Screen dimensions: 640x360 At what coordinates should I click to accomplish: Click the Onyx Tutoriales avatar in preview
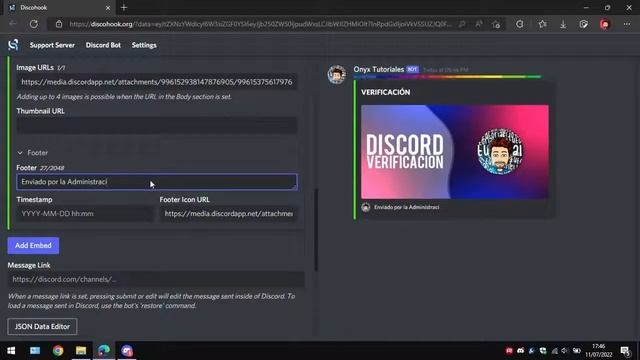tap(337, 74)
